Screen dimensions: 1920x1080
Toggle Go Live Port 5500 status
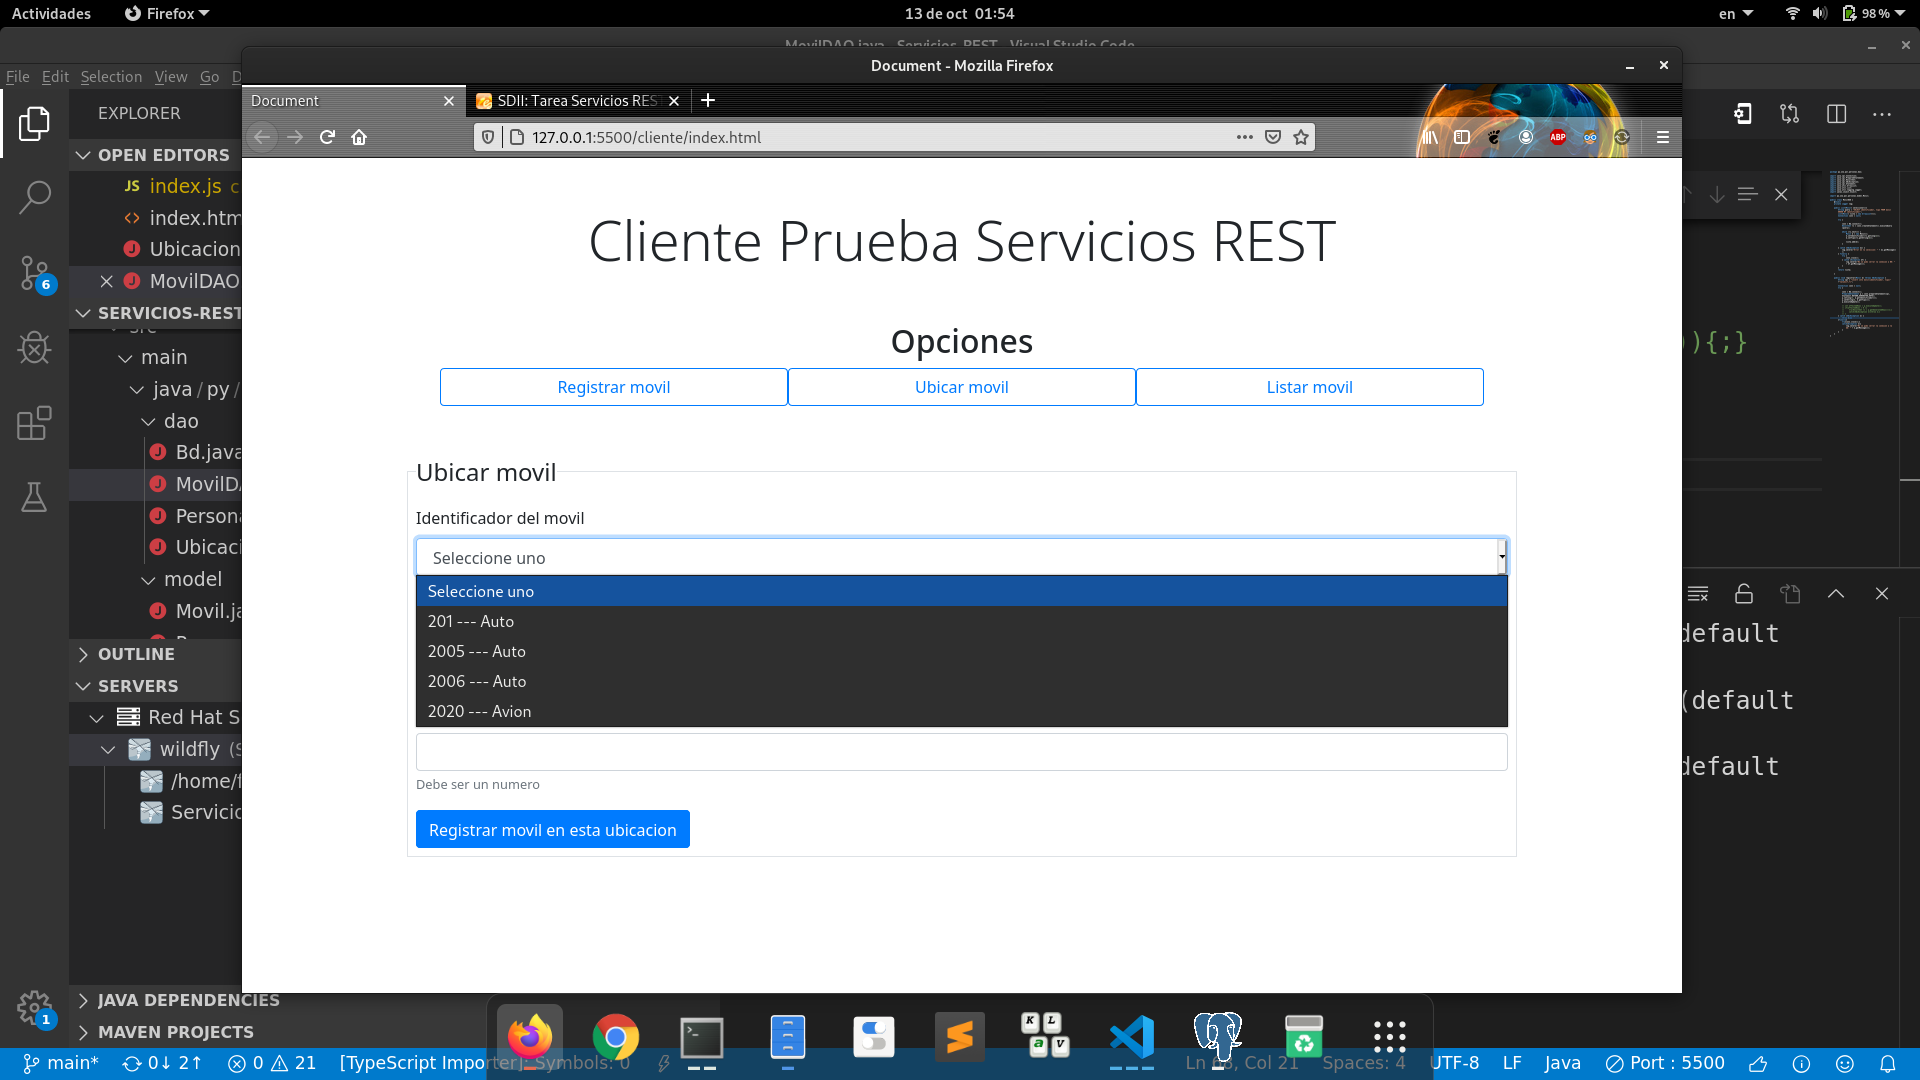[1665, 1063]
